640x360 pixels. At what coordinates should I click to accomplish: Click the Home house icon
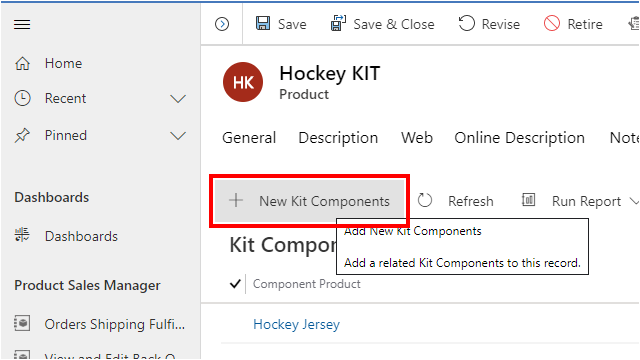point(22,63)
